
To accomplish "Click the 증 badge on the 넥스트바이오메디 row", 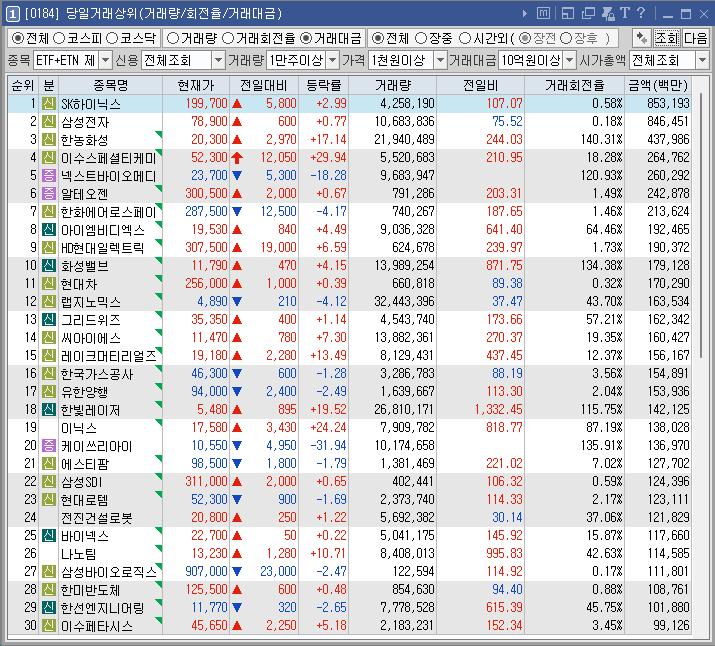I will point(49,176).
